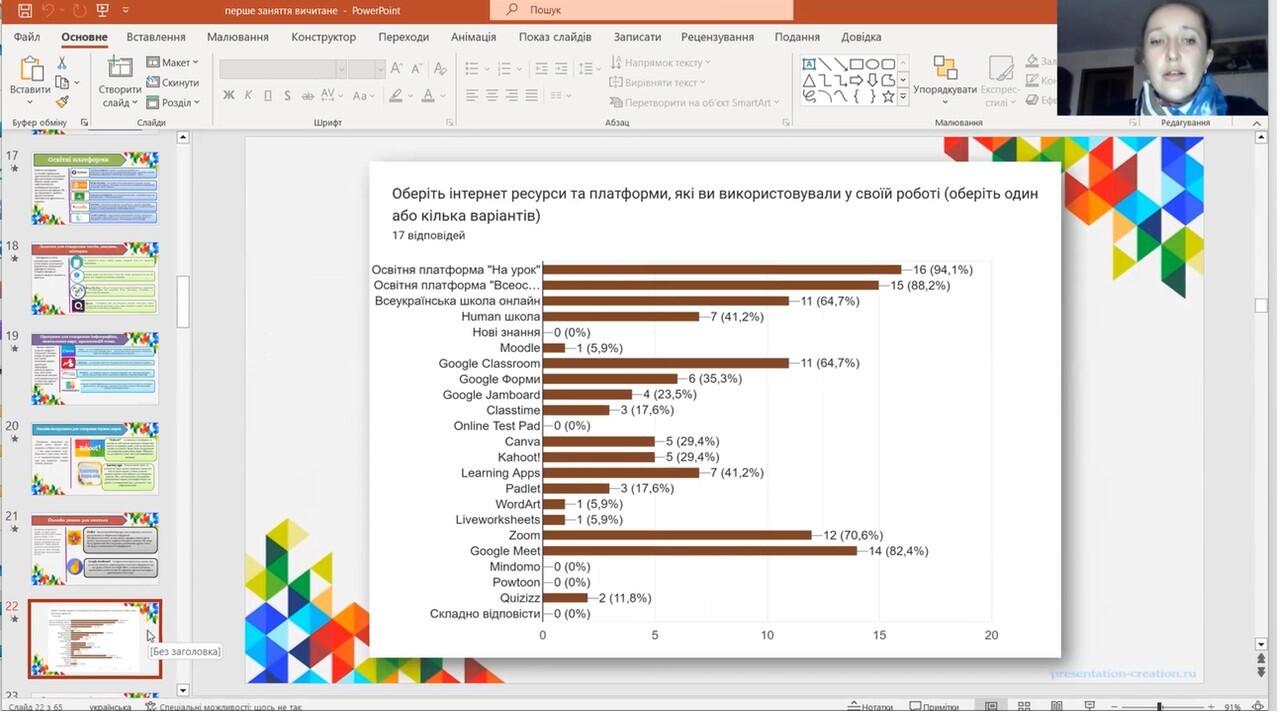The height and width of the screenshot is (720, 1280).
Task: Click the Пошук search box
Action: click(641, 10)
